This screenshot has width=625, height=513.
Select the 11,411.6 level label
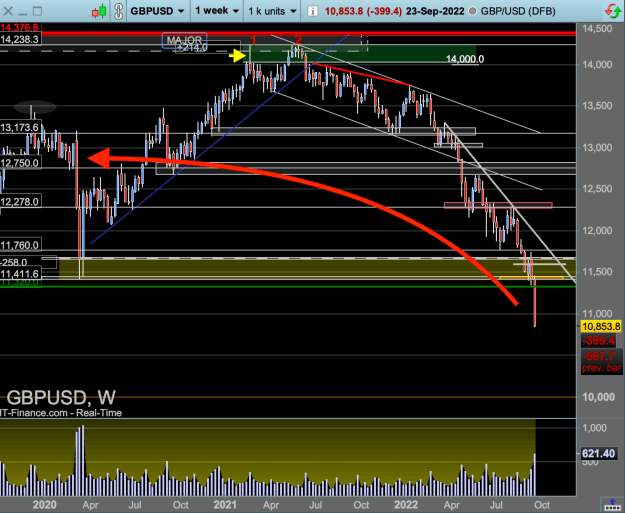tap(20, 274)
